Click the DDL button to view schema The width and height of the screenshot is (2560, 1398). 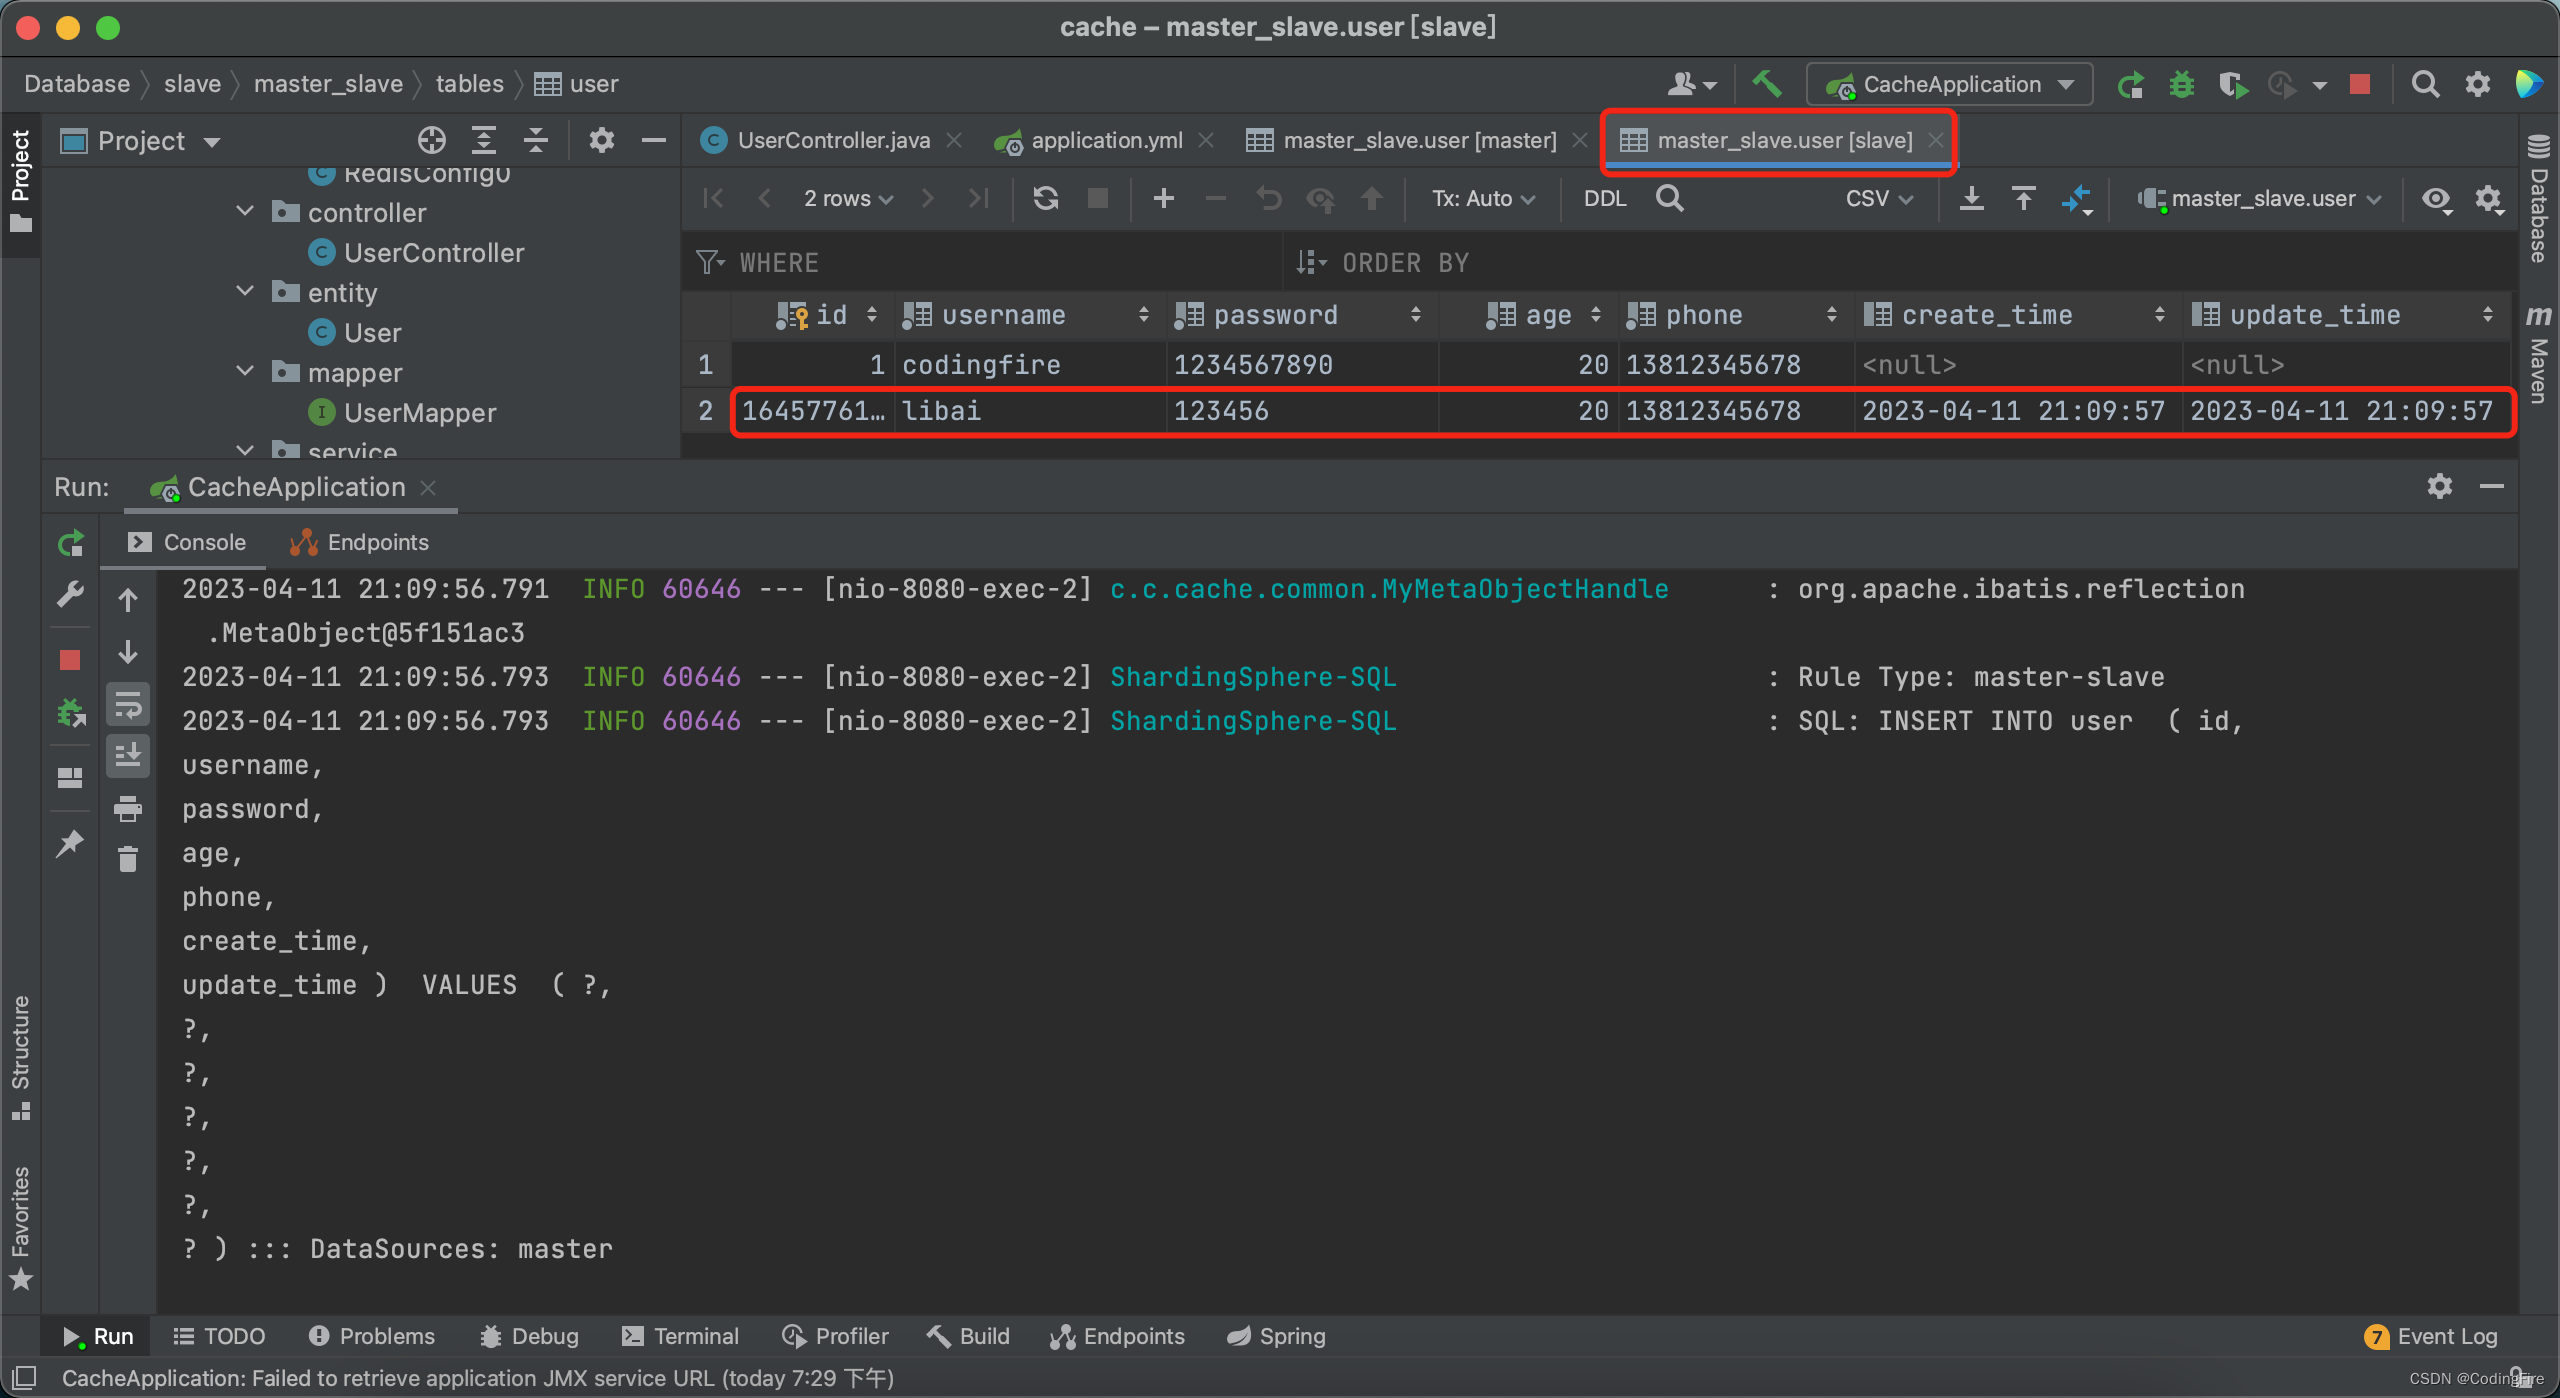1599,198
